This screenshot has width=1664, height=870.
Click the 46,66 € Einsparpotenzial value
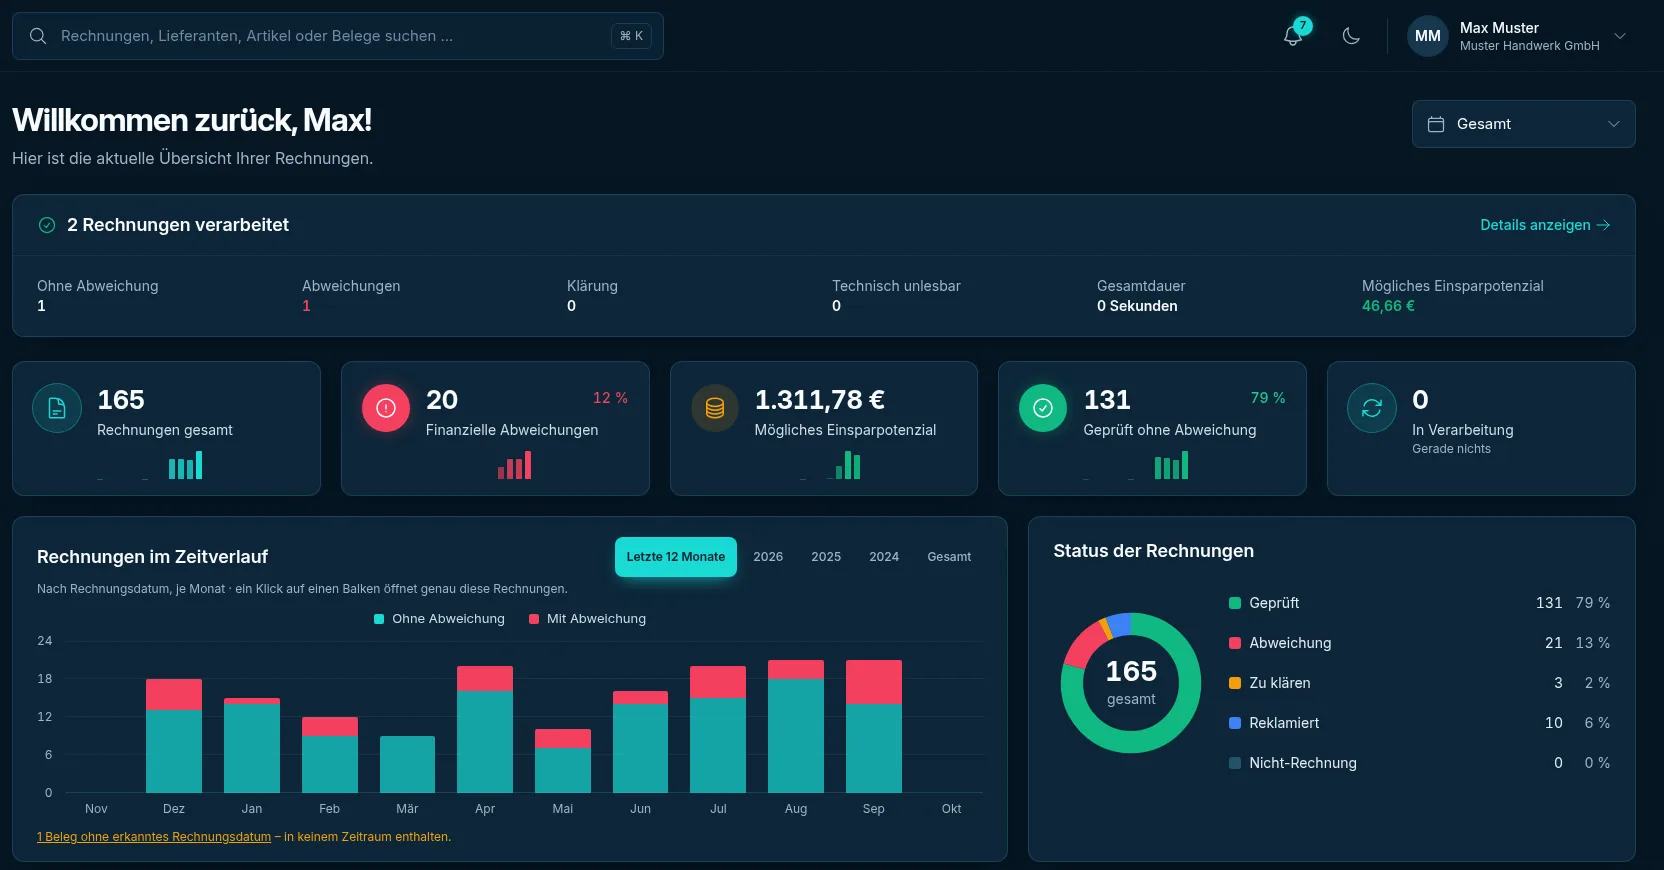1388,306
